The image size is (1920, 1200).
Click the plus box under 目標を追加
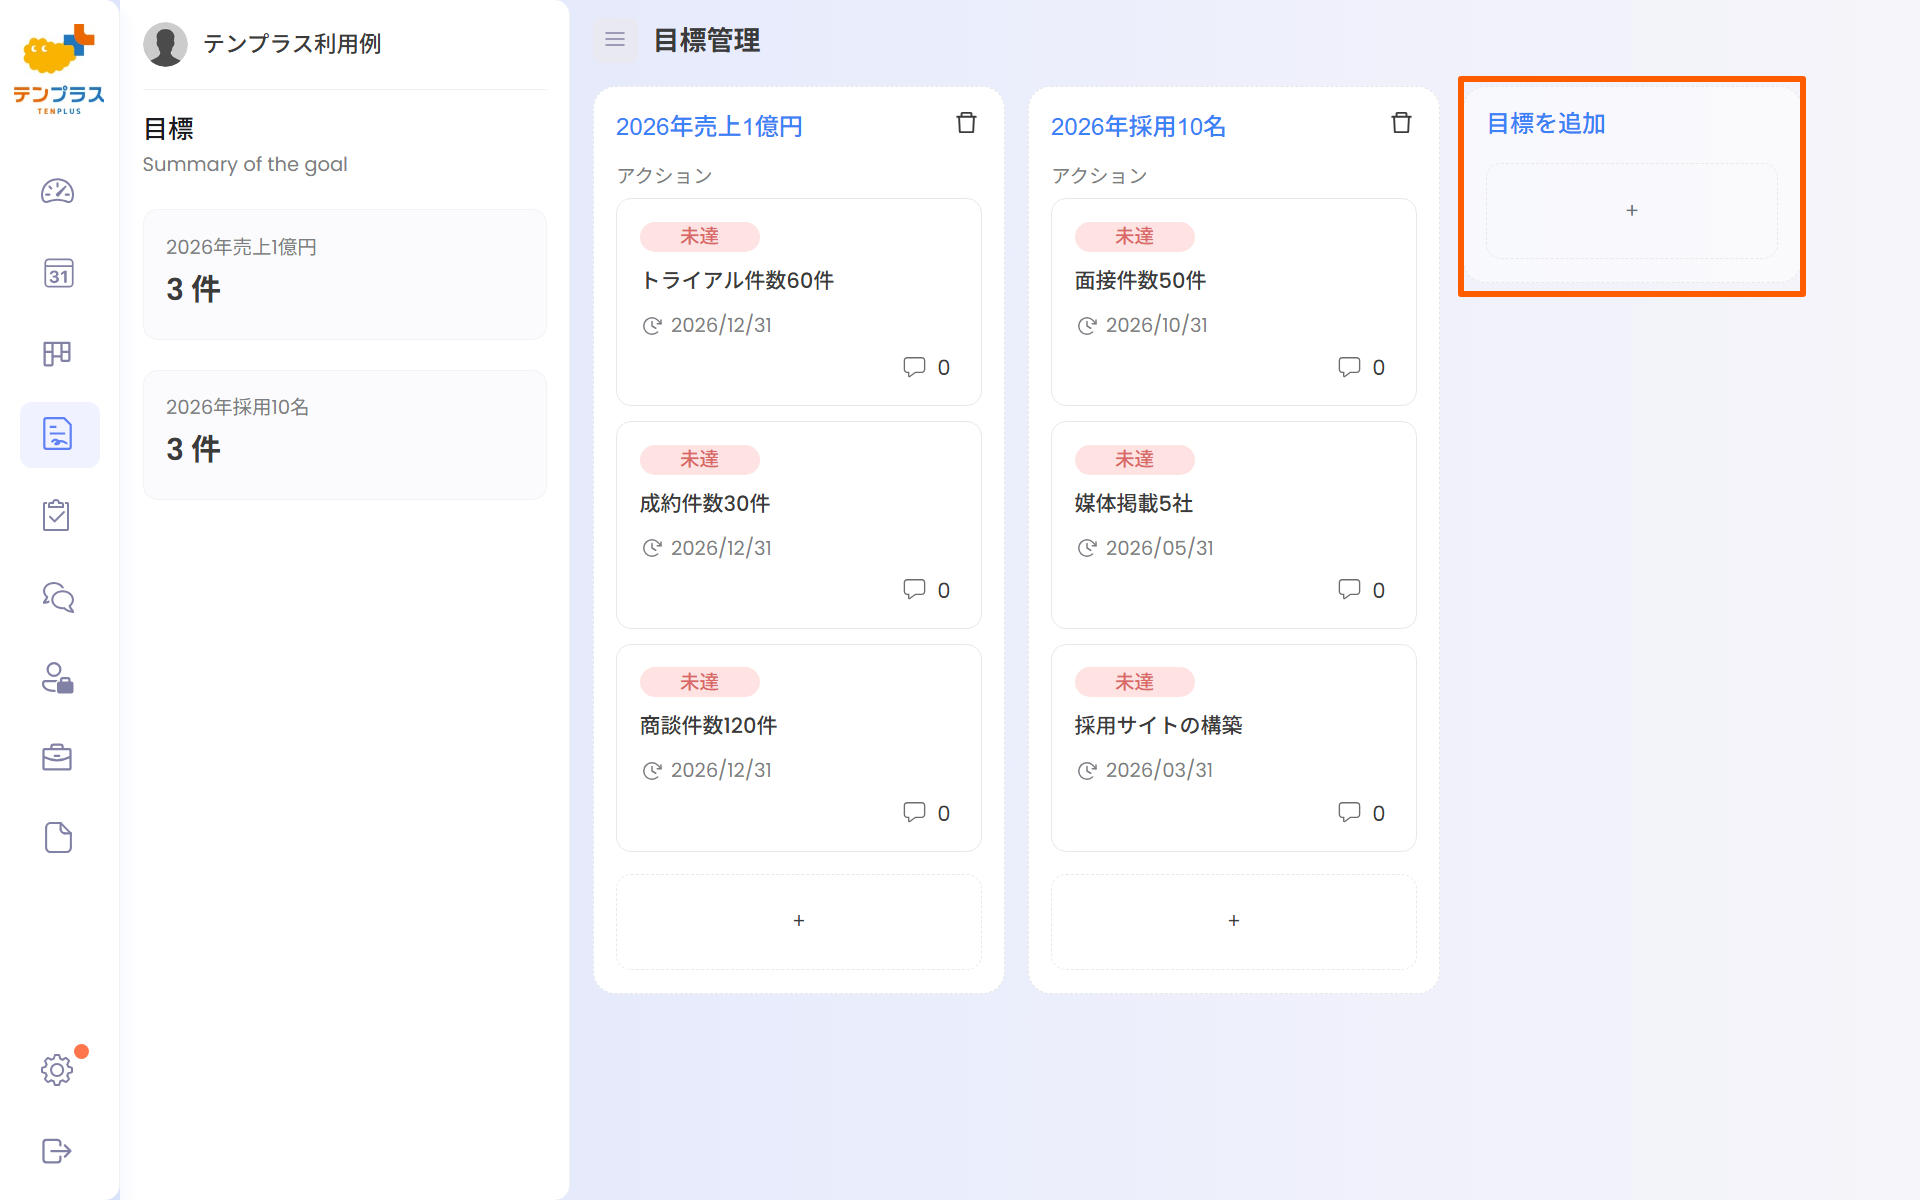[x=1632, y=211]
